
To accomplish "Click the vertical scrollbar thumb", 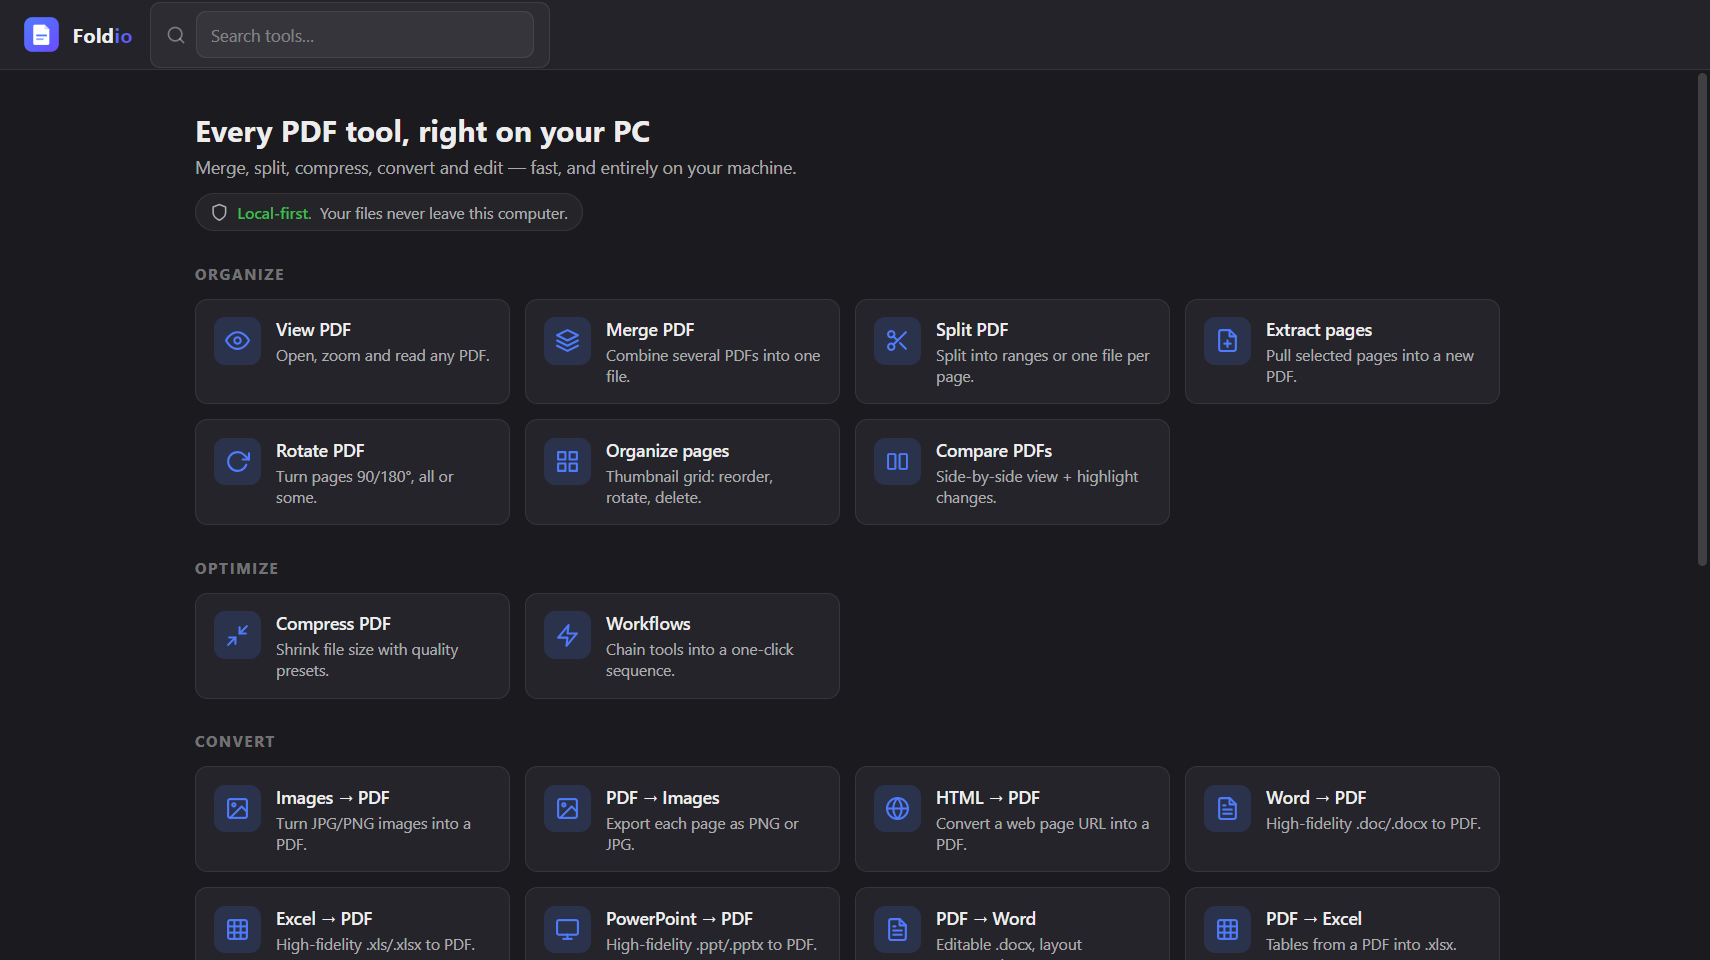I will (1702, 320).
